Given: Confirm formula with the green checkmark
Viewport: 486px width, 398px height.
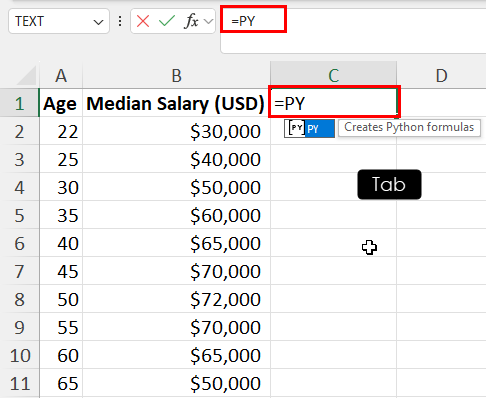Looking at the screenshot, I should 167,21.
